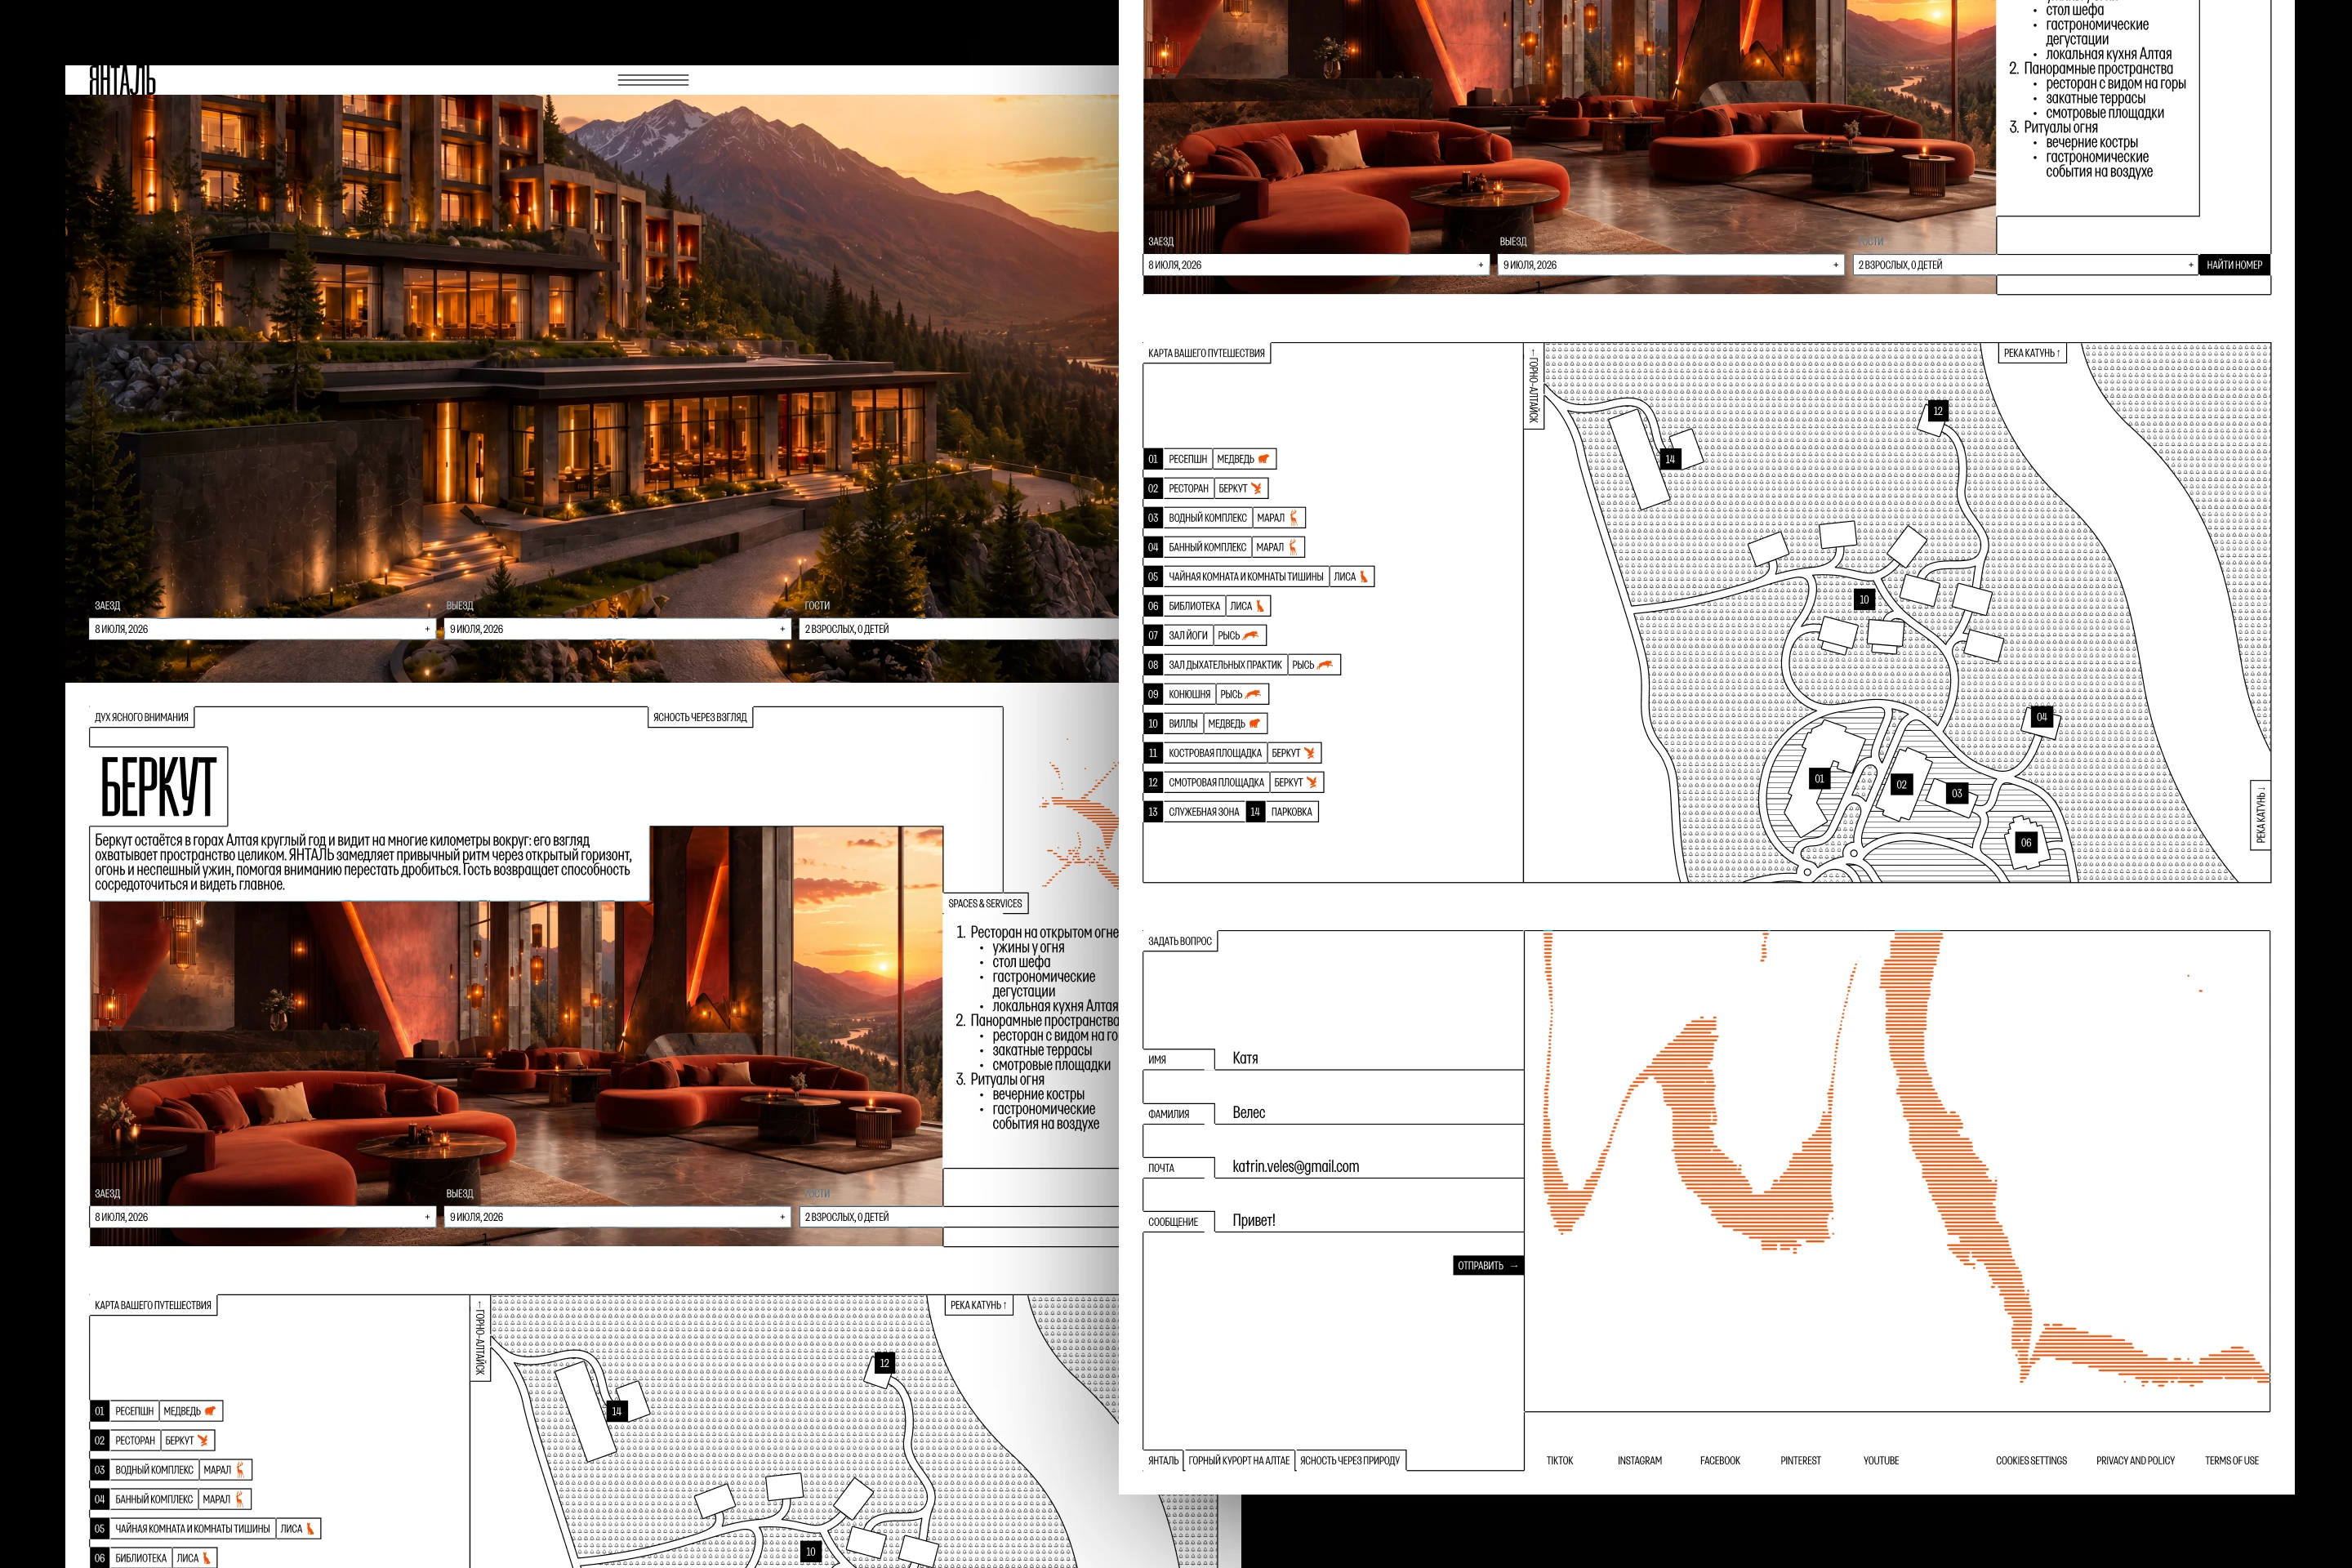Select map marker 04 on the right page map
Screen dimensions: 2352x1568
tap(2042, 717)
